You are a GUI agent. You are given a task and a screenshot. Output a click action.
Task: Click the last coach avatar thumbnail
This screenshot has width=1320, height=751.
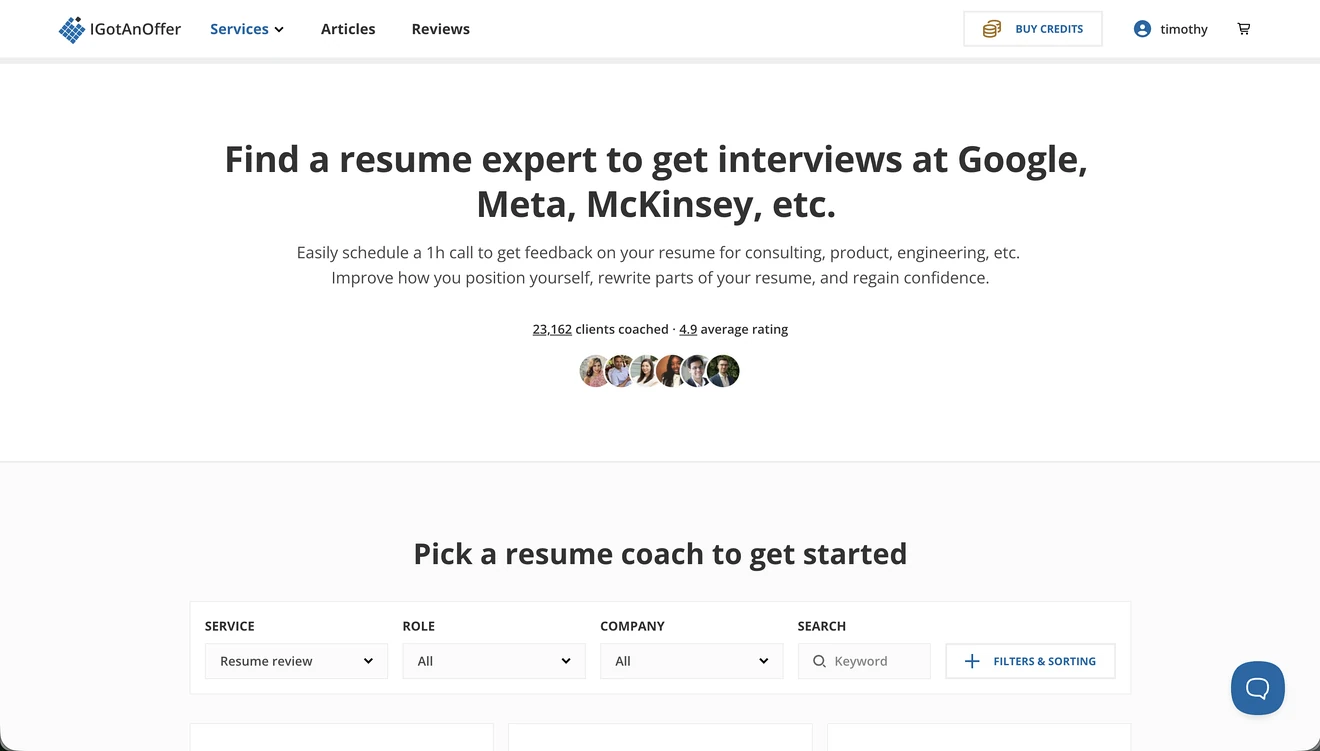pos(723,371)
